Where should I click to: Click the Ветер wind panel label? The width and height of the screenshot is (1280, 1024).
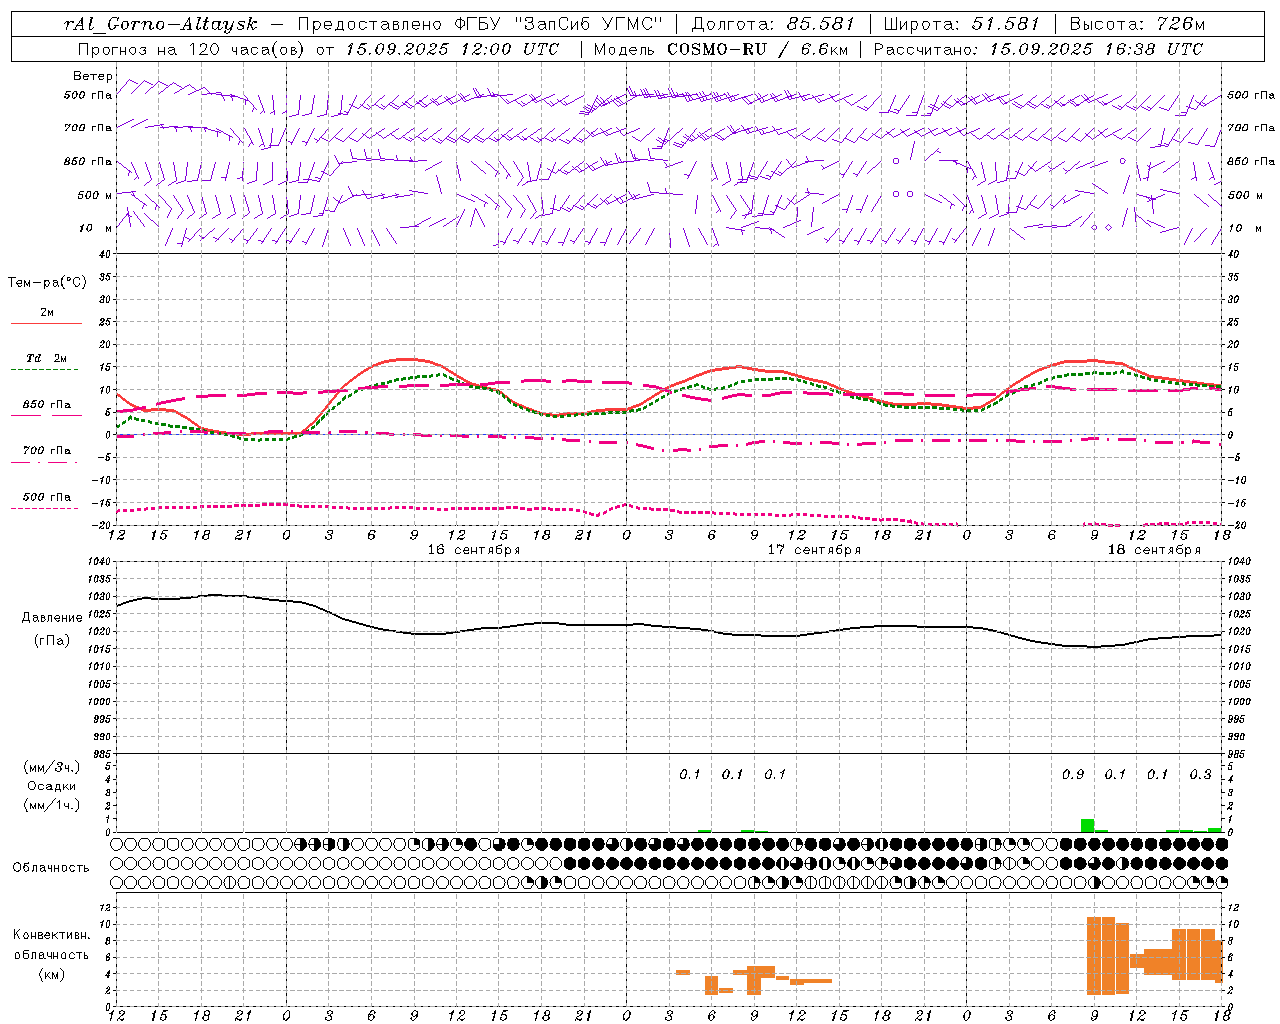pyautogui.click(x=92, y=76)
